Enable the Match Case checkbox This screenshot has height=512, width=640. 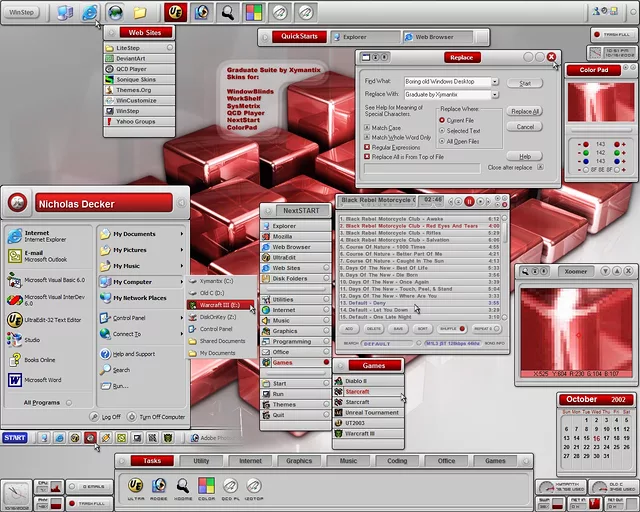pos(367,128)
